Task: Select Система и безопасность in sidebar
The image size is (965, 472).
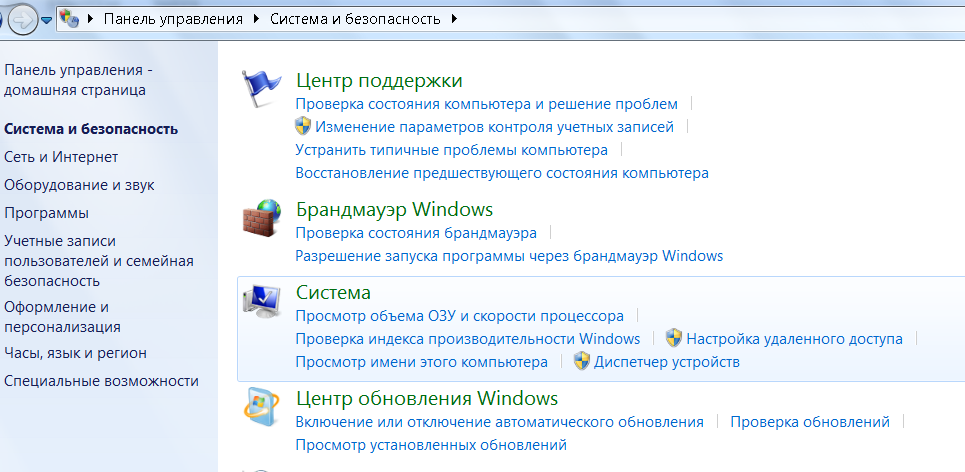Action: pos(91,129)
